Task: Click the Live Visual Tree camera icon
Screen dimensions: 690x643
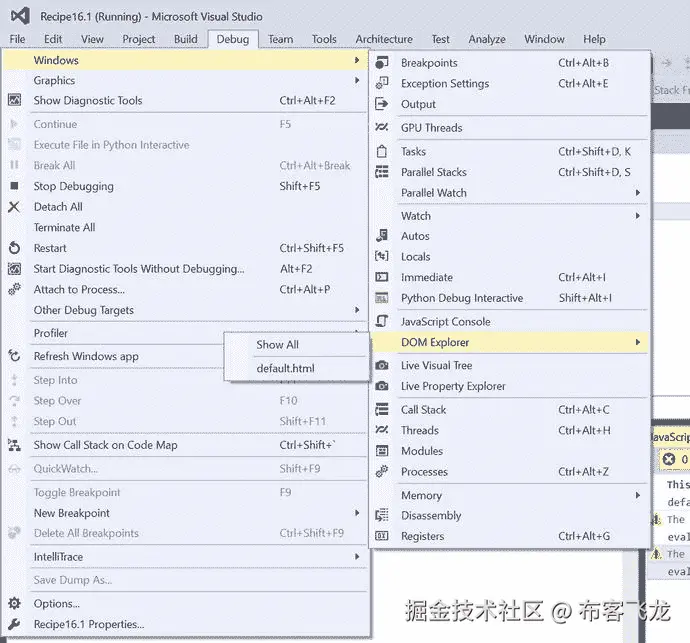Action: point(382,365)
